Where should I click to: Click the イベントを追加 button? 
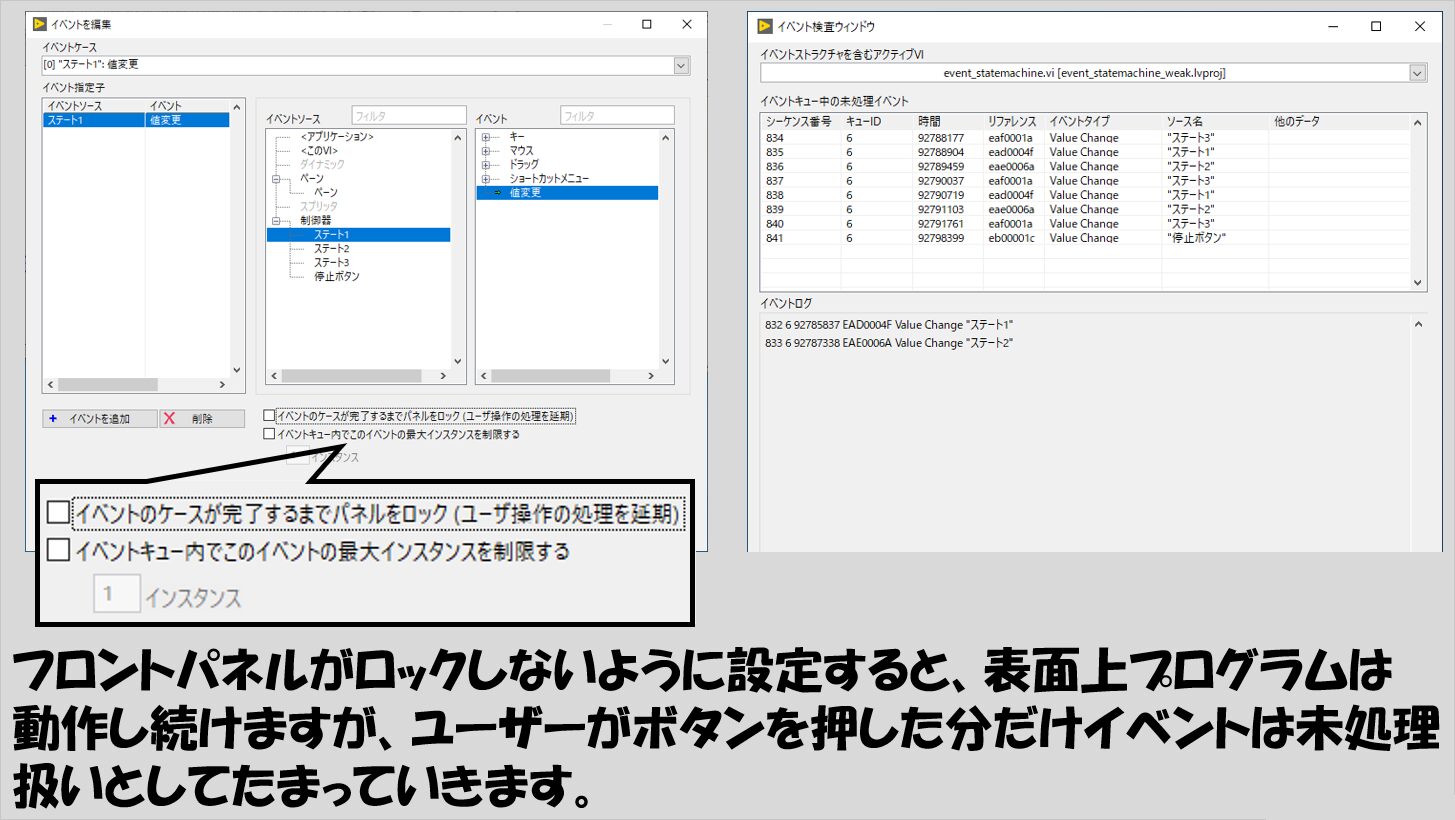[99, 419]
